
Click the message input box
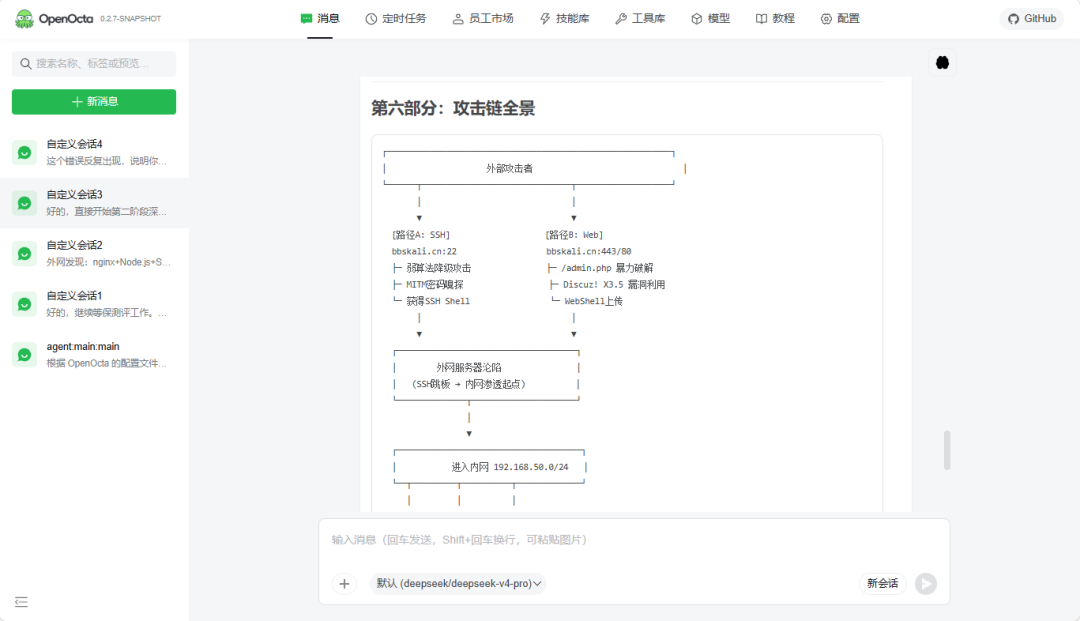pos(634,540)
